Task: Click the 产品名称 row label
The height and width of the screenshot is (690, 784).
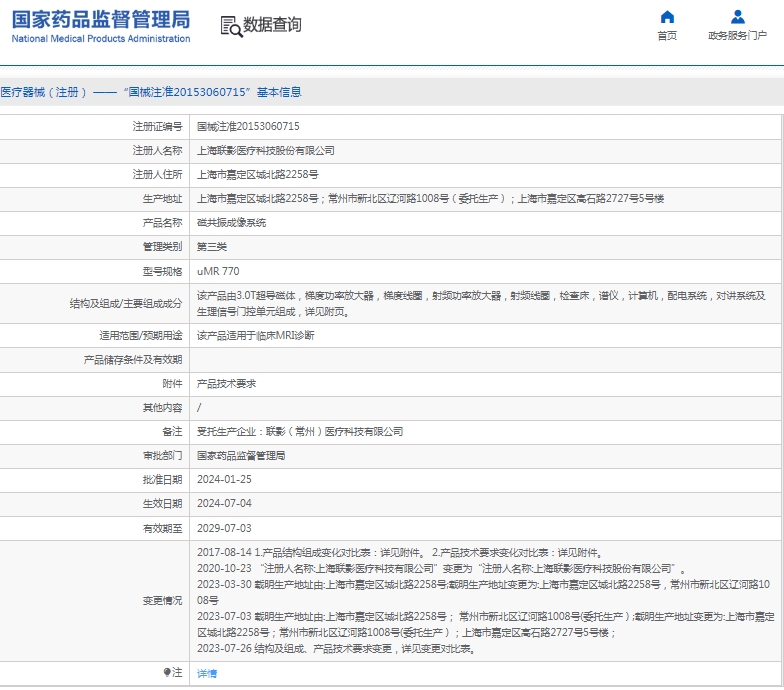Action: coord(162,222)
